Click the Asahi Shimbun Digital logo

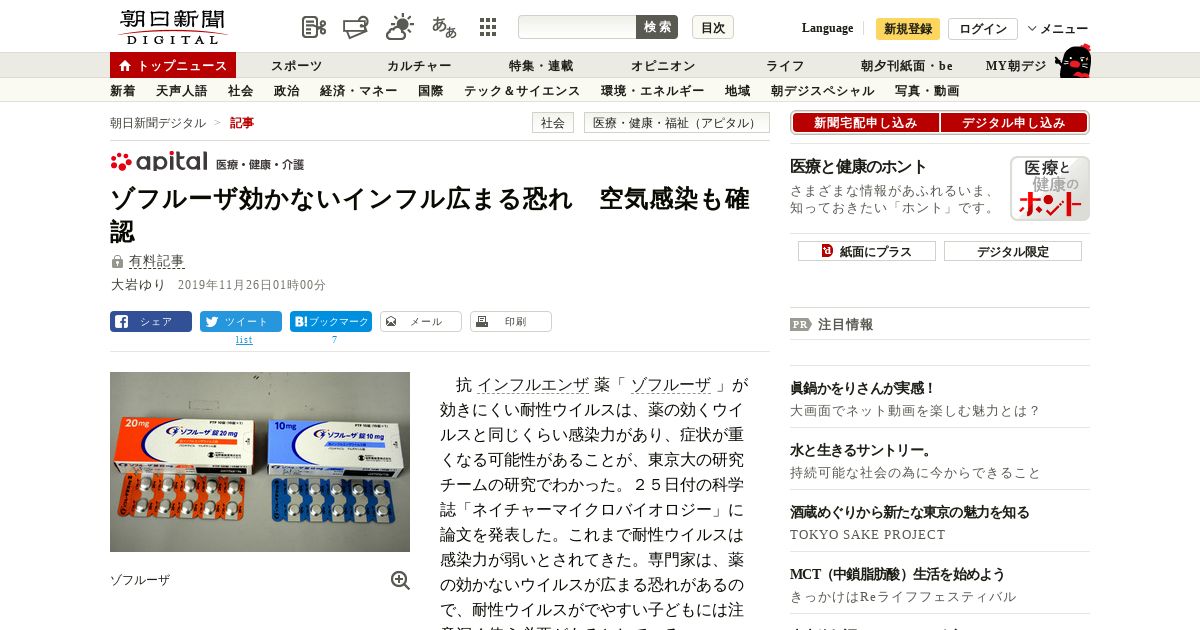pyautogui.click(x=172, y=27)
